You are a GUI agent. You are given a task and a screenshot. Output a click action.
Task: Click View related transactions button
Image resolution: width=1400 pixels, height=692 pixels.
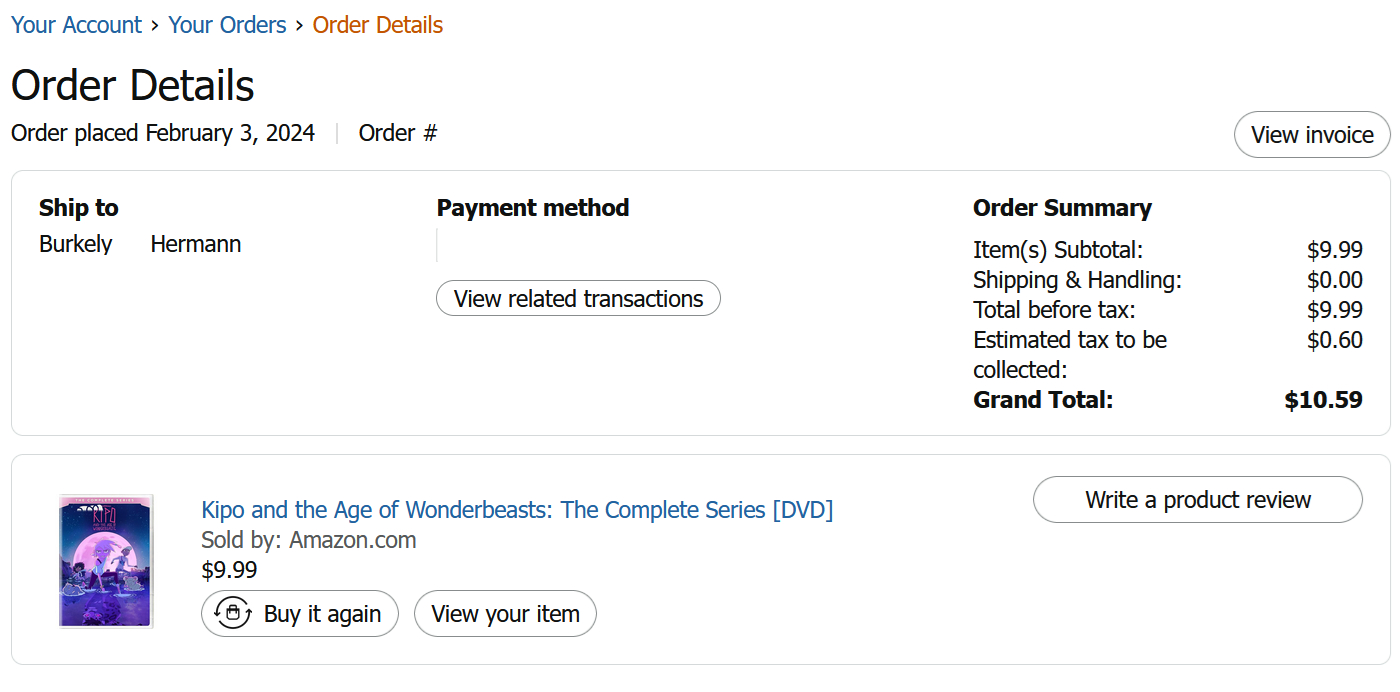tap(578, 299)
